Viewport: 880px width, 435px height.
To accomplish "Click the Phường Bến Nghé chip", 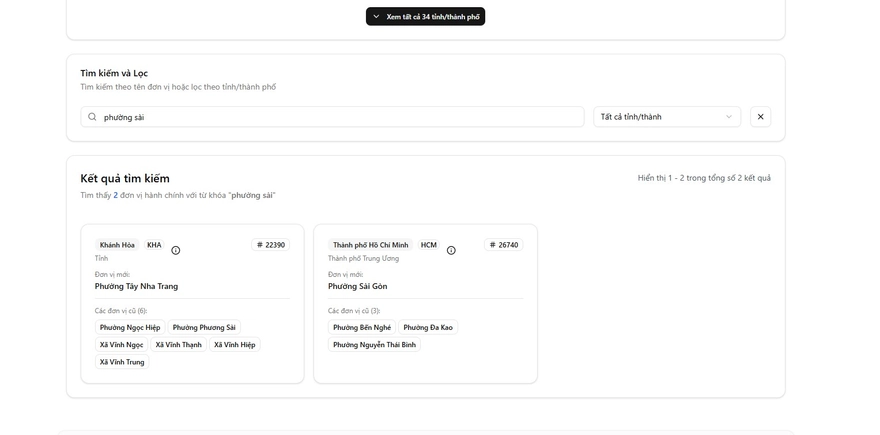I will [361, 327].
